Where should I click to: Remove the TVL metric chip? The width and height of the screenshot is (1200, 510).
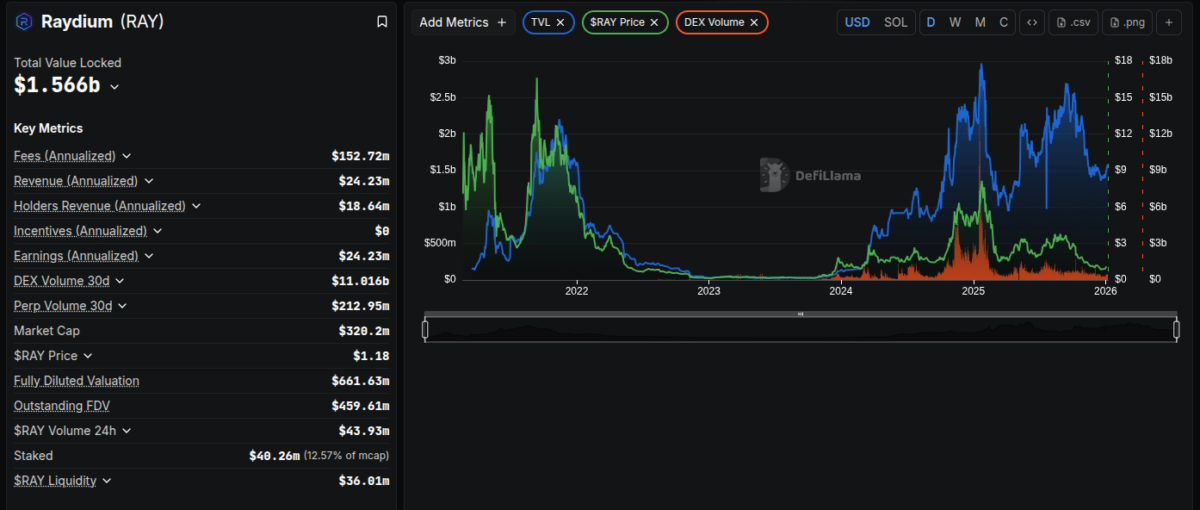[x=560, y=22]
